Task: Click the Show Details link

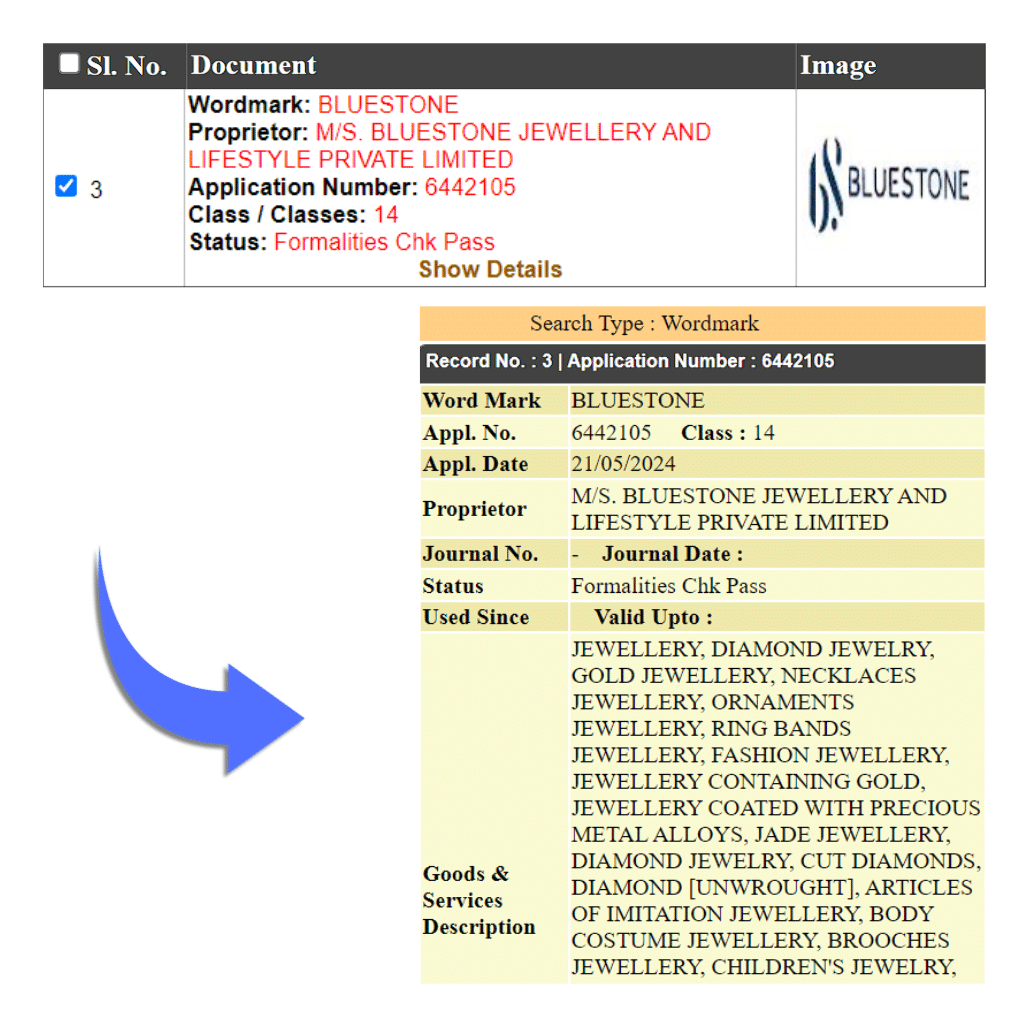Action: coord(490,269)
